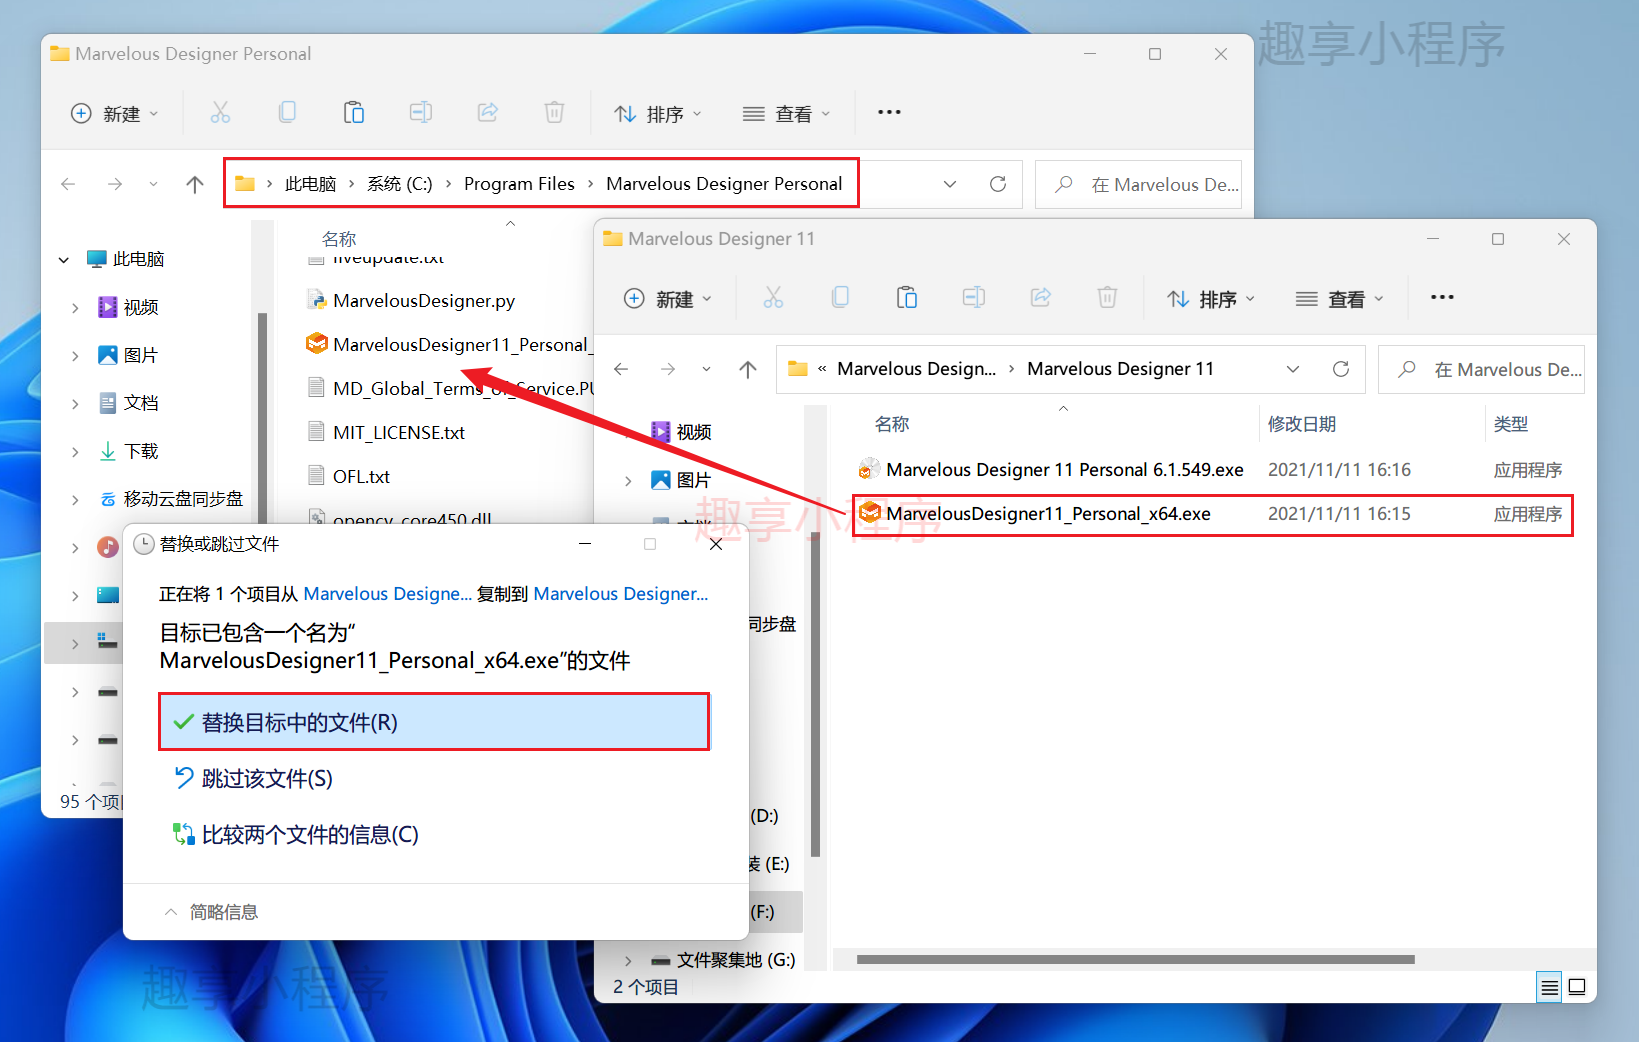The width and height of the screenshot is (1639, 1042).
Task: Click Delete trash icon in Marvelous Designer 11 toolbar
Action: click(x=1107, y=298)
